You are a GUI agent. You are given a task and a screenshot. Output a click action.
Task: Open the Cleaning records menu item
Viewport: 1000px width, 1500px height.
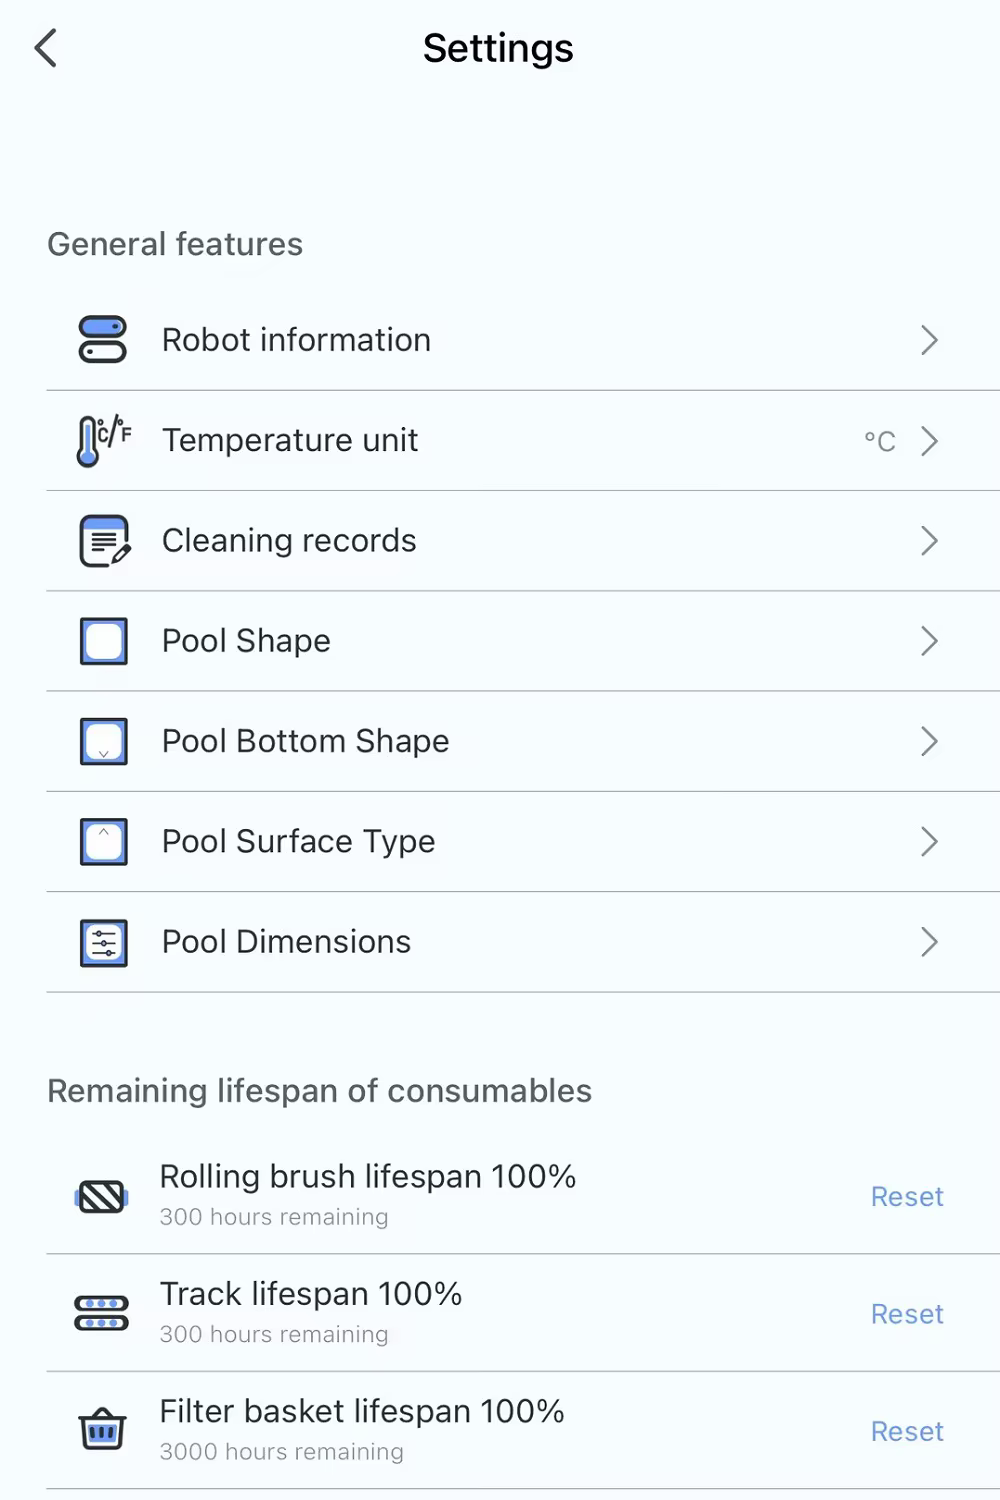[289, 541]
